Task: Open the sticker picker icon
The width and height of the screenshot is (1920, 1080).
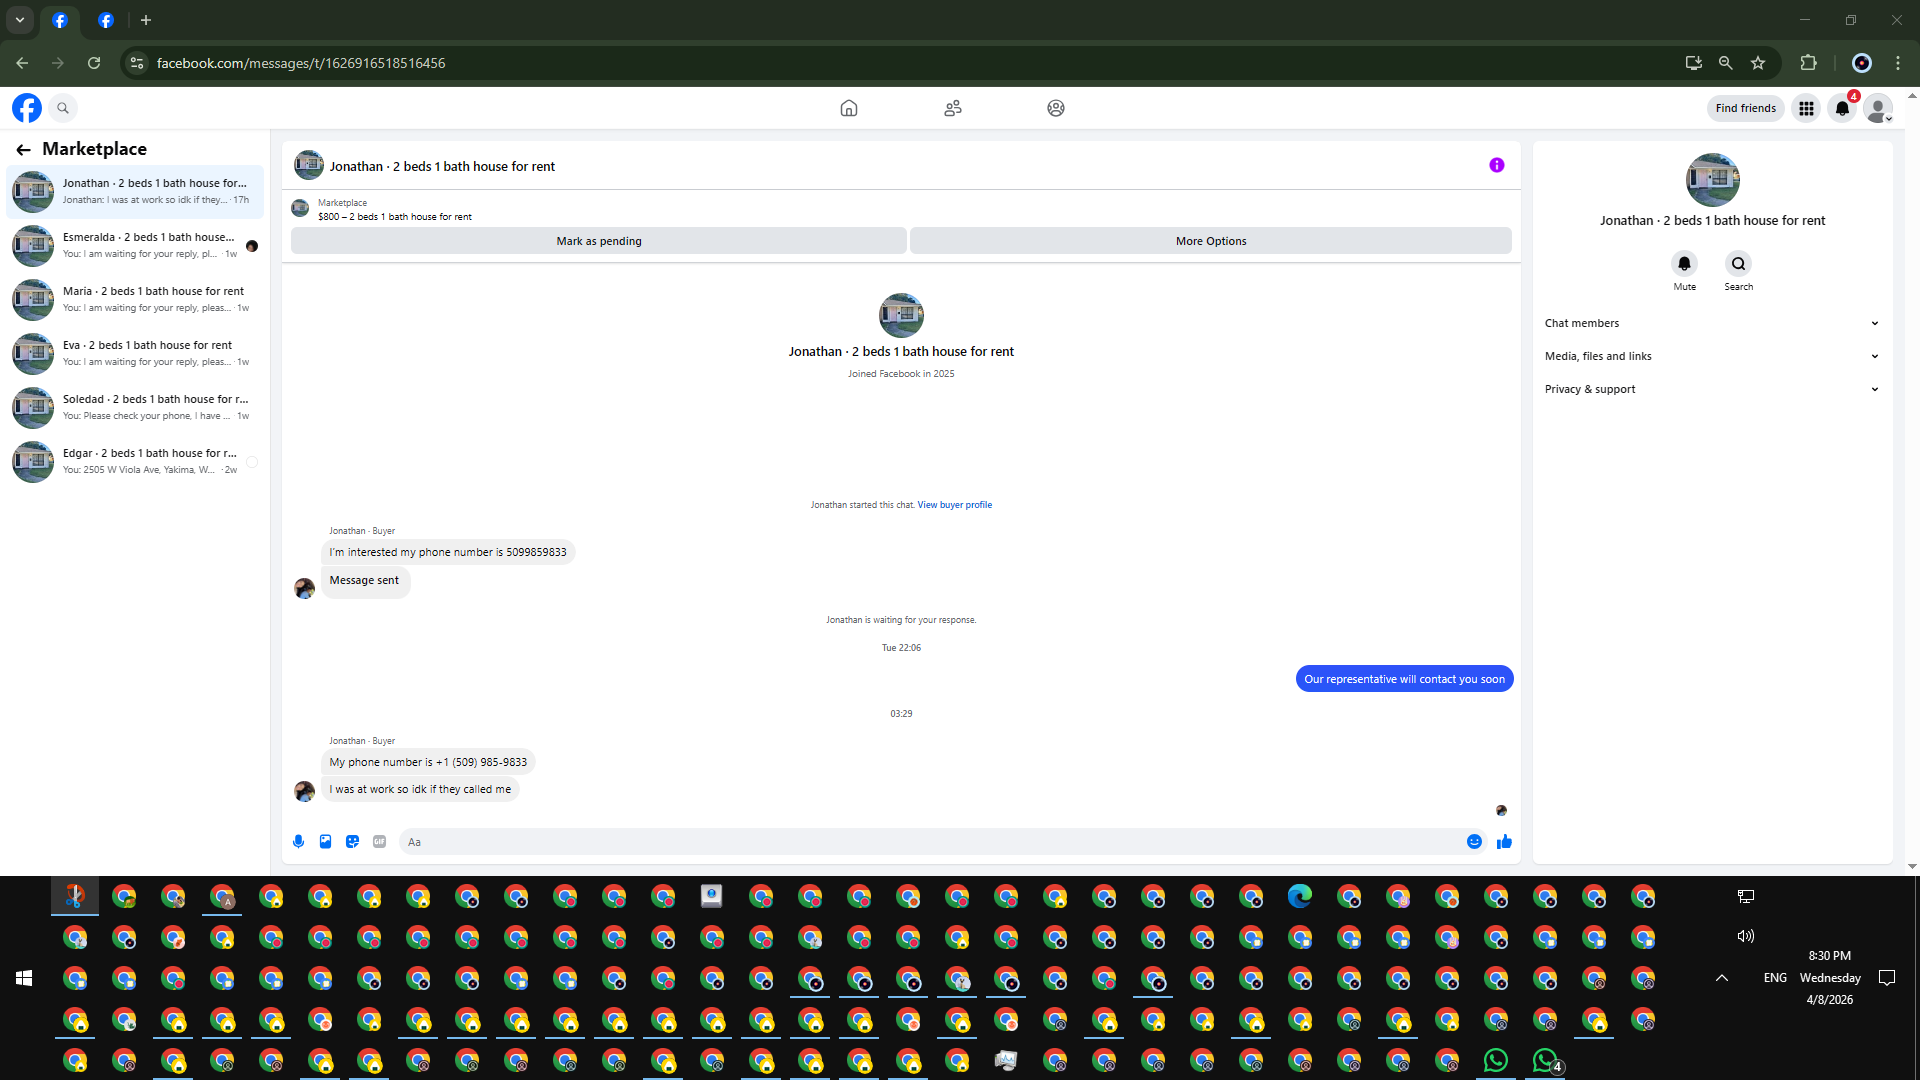Action: click(352, 842)
